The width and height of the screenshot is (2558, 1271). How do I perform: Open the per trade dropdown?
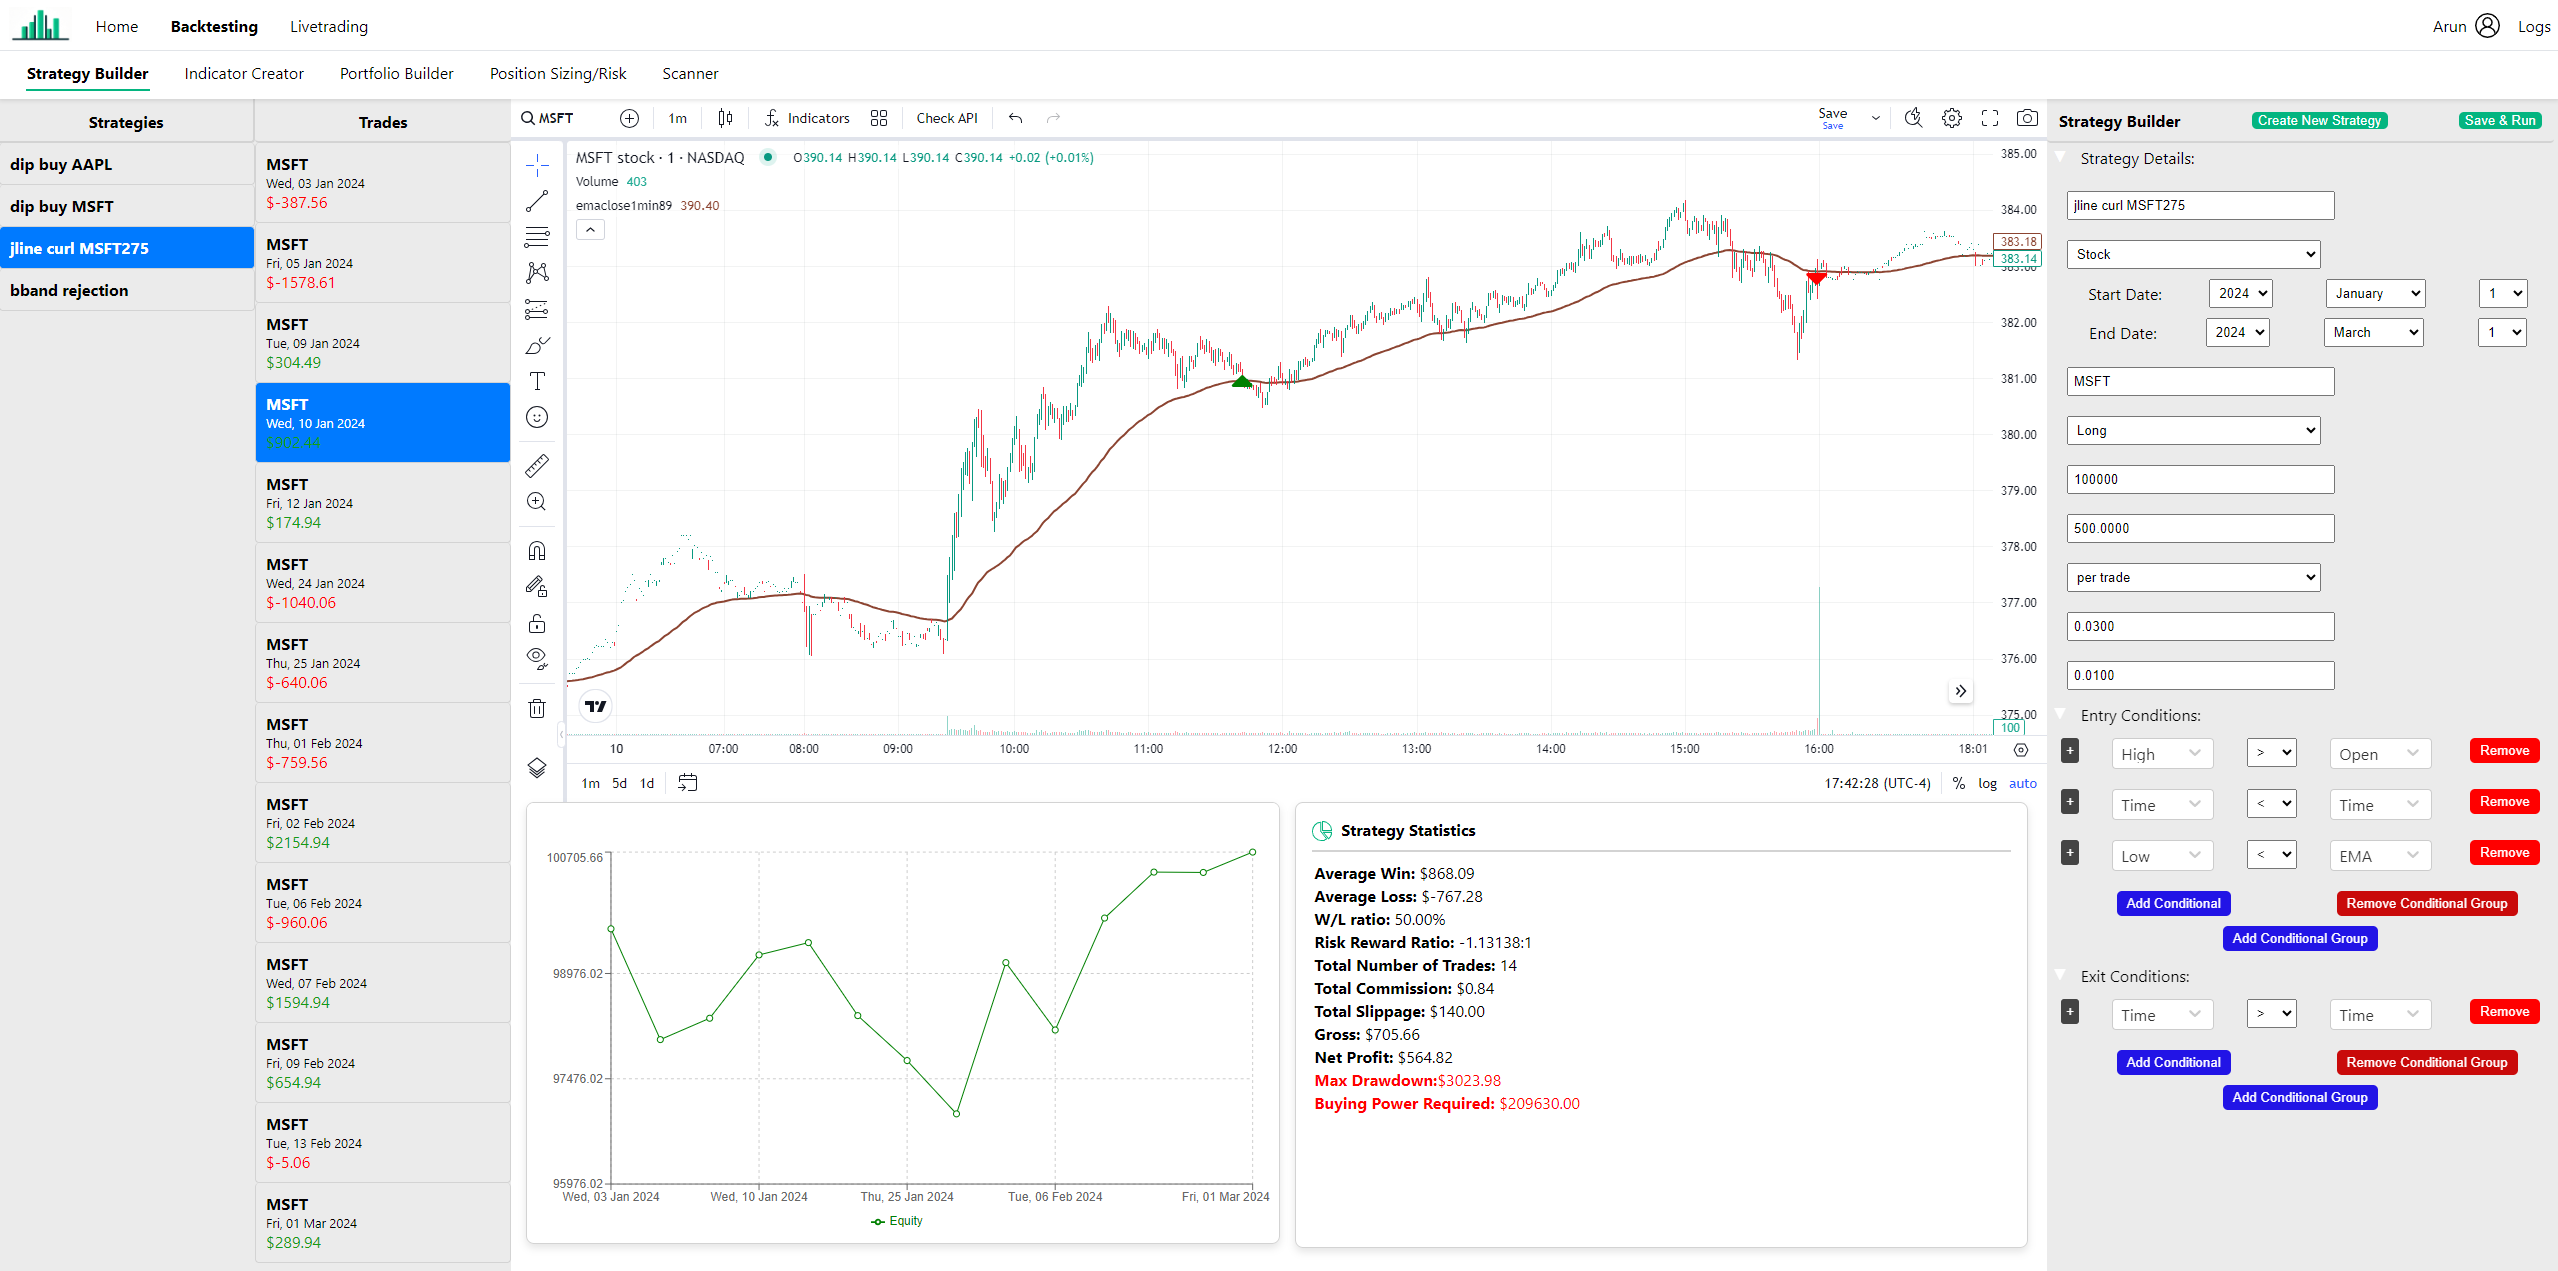[x=2193, y=577]
